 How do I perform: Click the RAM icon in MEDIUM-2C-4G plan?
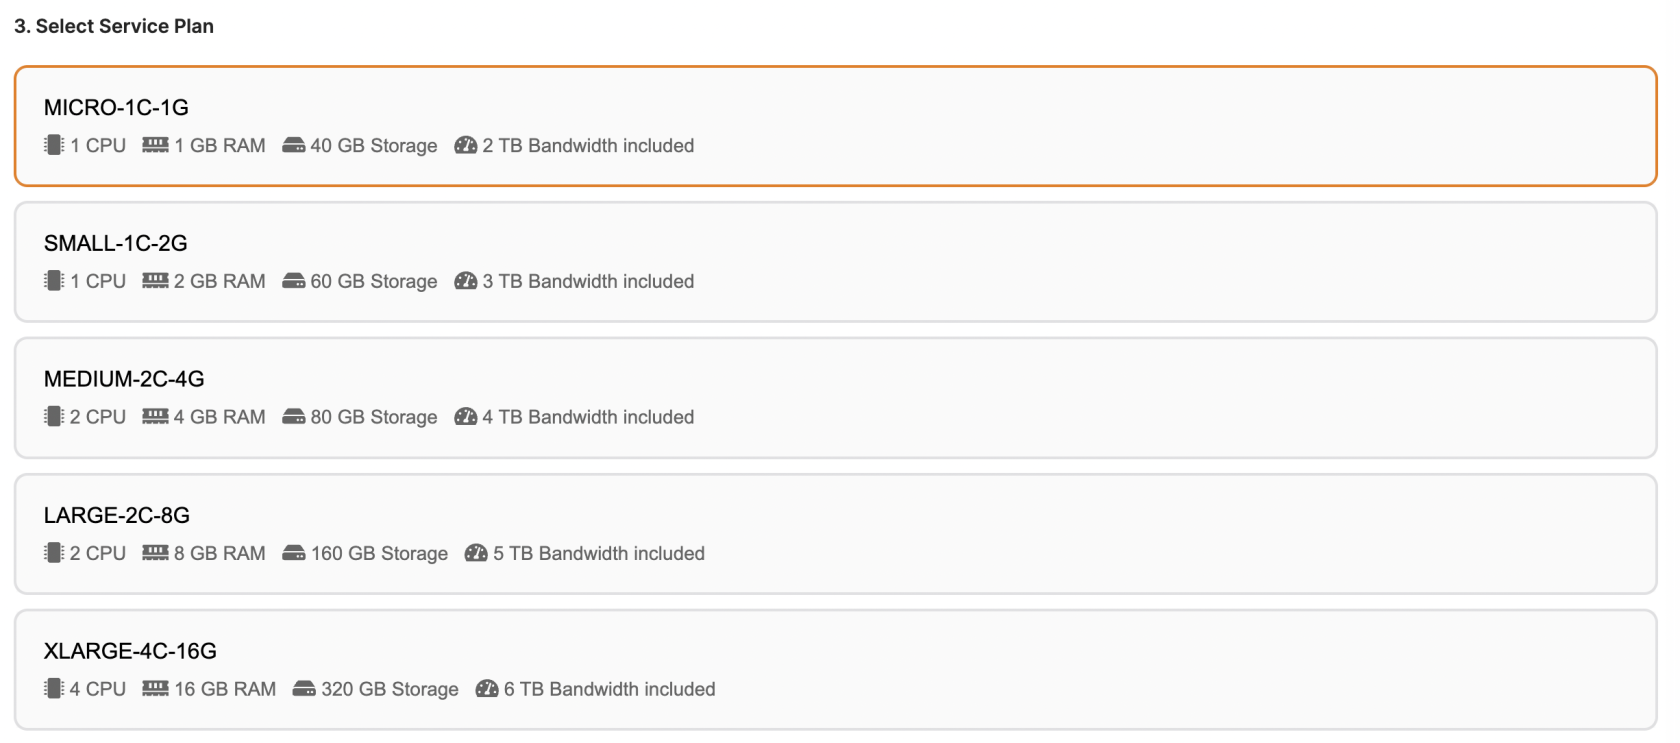pyautogui.click(x=155, y=417)
